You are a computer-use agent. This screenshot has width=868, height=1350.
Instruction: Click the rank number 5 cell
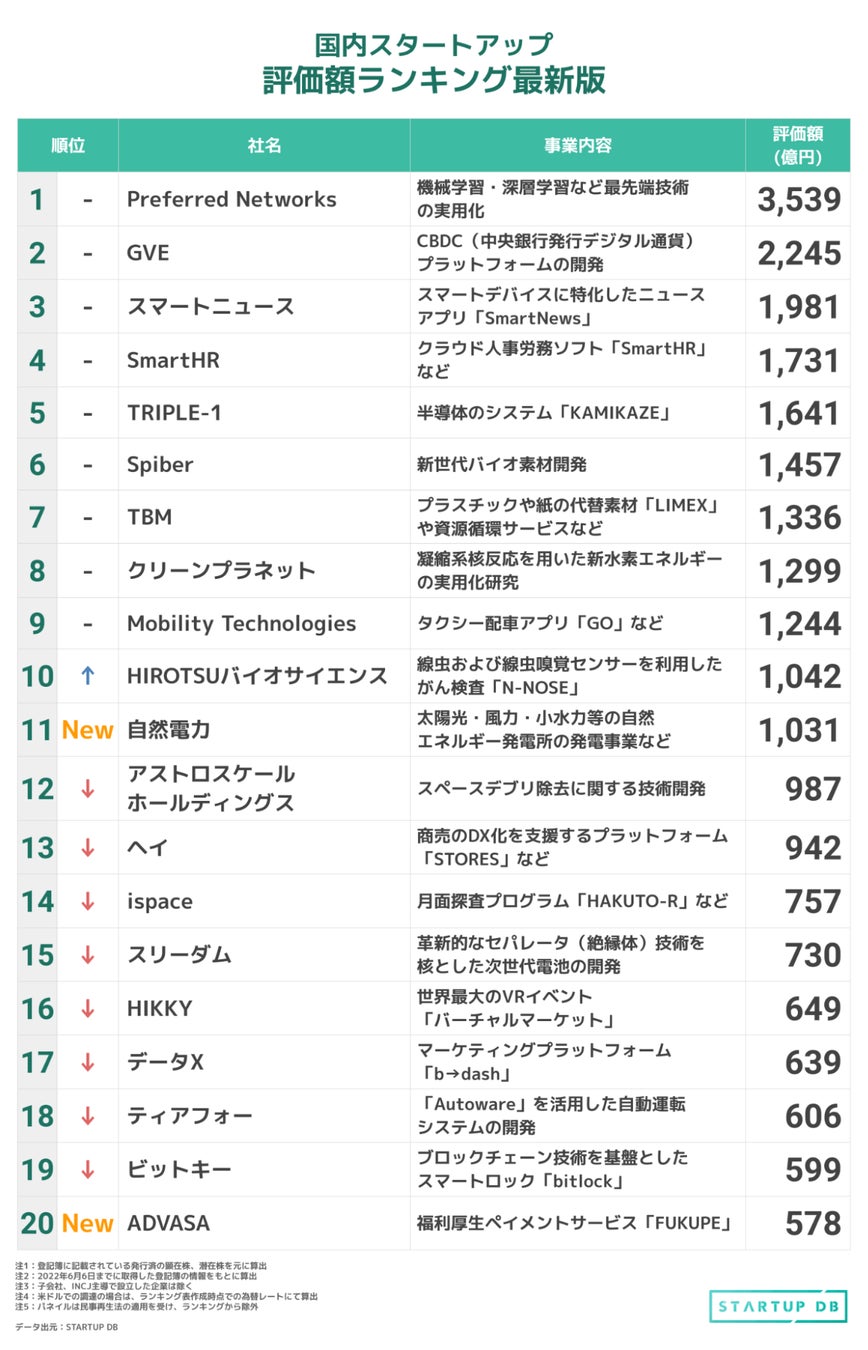coord(37,413)
